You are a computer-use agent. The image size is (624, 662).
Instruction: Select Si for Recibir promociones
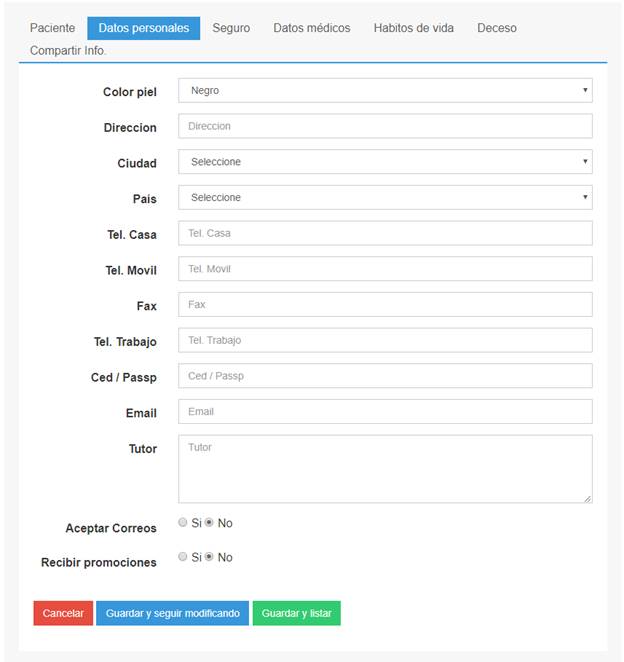coord(182,556)
